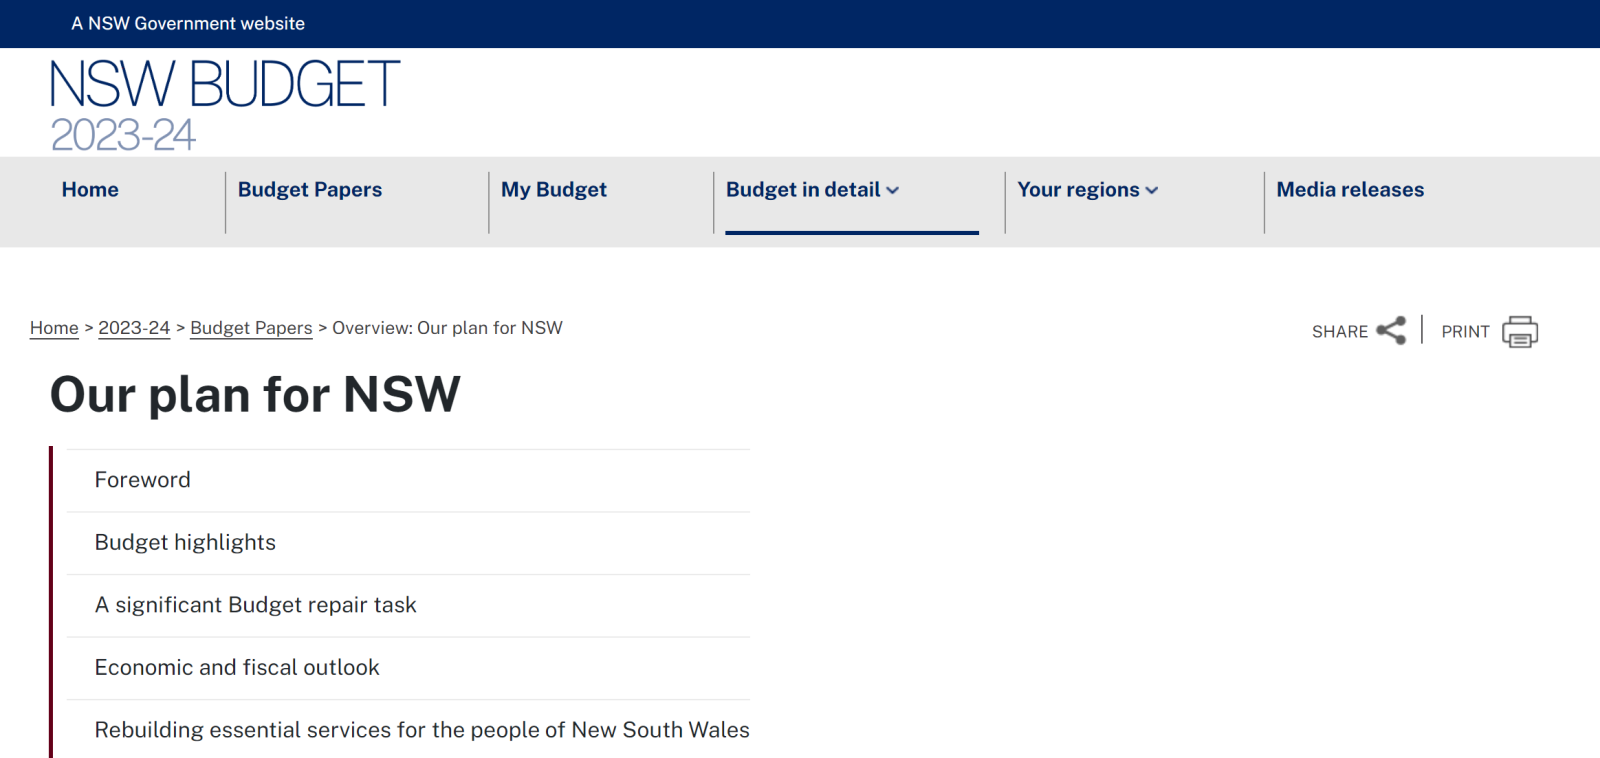The width and height of the screenshot is (1600, 758).
Task: View Economic and fiscal outlook section
Action: [x=237, y=668]
